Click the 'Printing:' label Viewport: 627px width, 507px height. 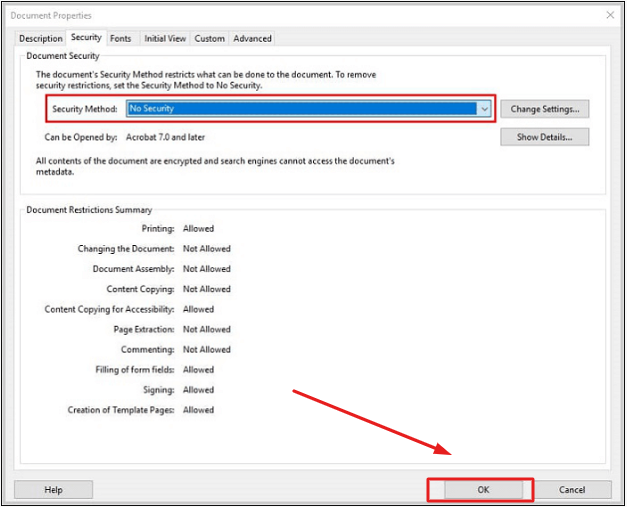tap(158, 228)
